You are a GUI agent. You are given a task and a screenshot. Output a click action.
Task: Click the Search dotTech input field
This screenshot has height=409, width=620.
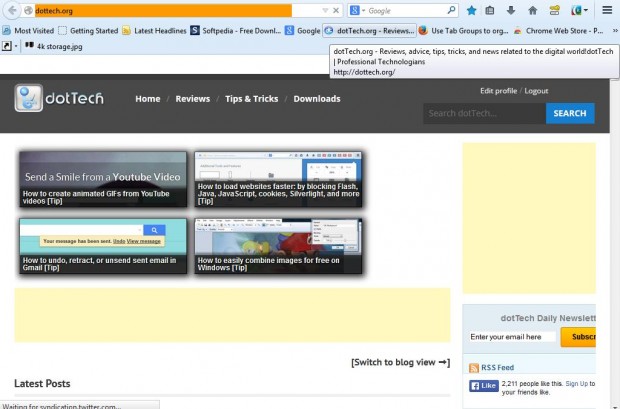[x=484, y=114]
